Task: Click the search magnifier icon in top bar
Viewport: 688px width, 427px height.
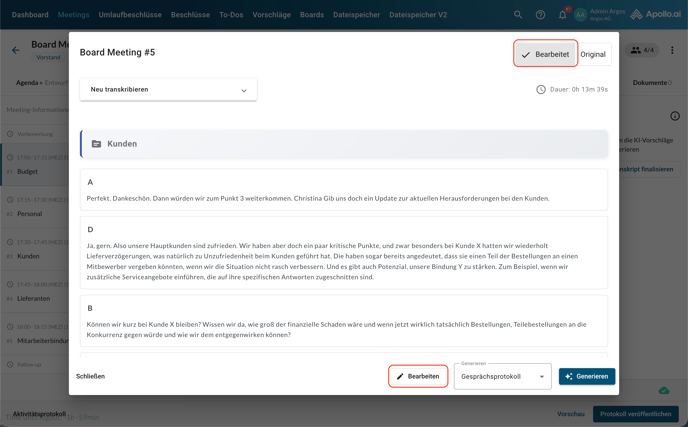Action: 518,15
